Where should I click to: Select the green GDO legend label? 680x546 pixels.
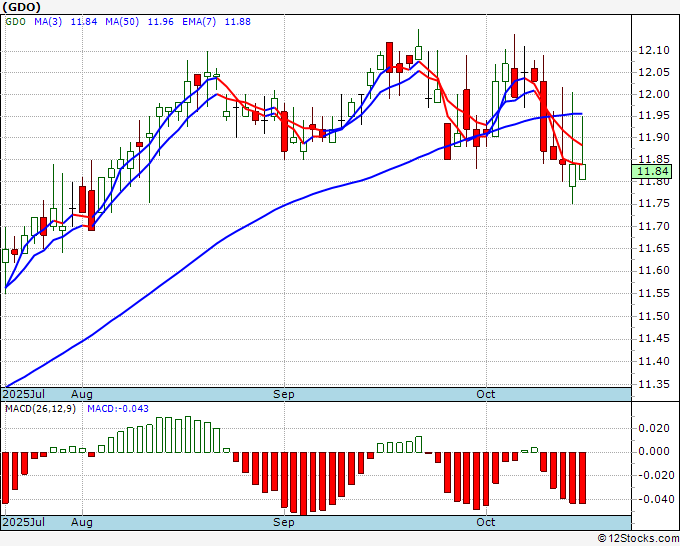(16, 22)
